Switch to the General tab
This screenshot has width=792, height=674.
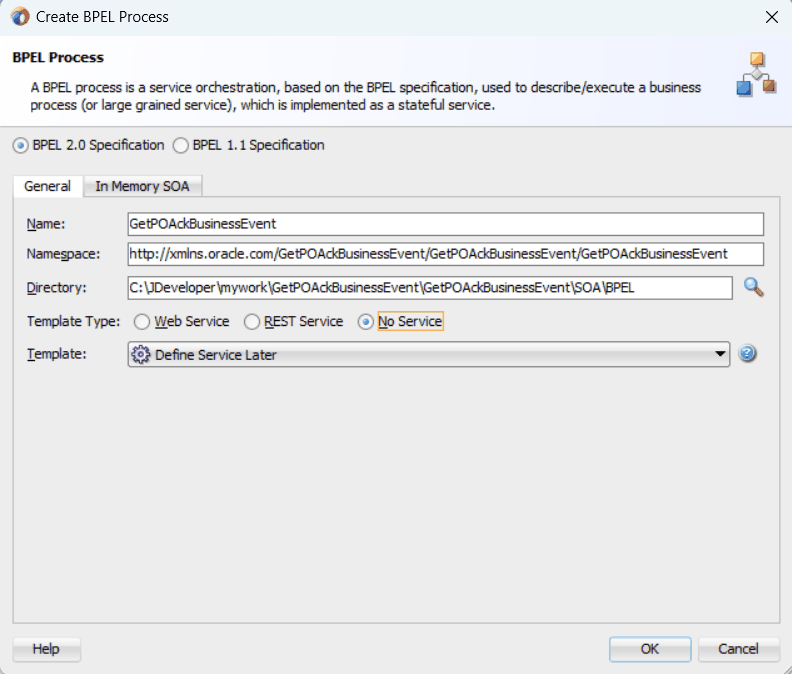tap(47, 186)
